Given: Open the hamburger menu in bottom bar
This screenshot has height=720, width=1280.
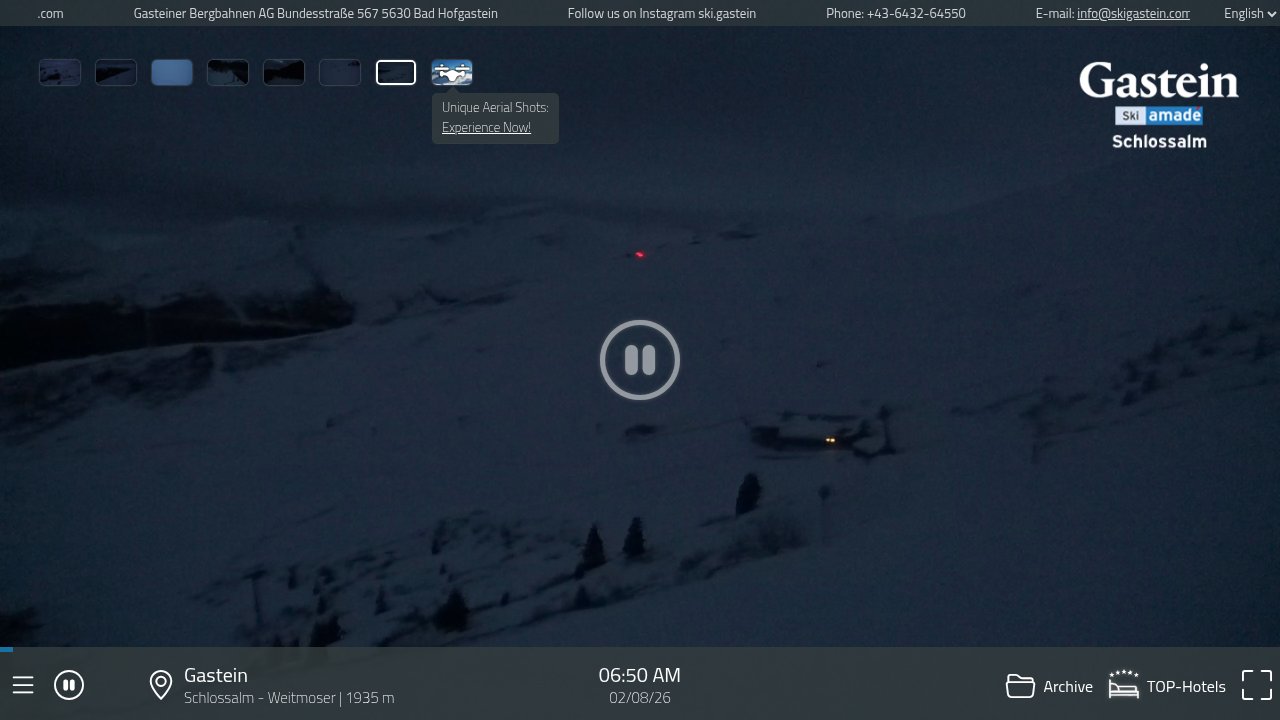Looking at the screenshot, I should click(23, 685).
